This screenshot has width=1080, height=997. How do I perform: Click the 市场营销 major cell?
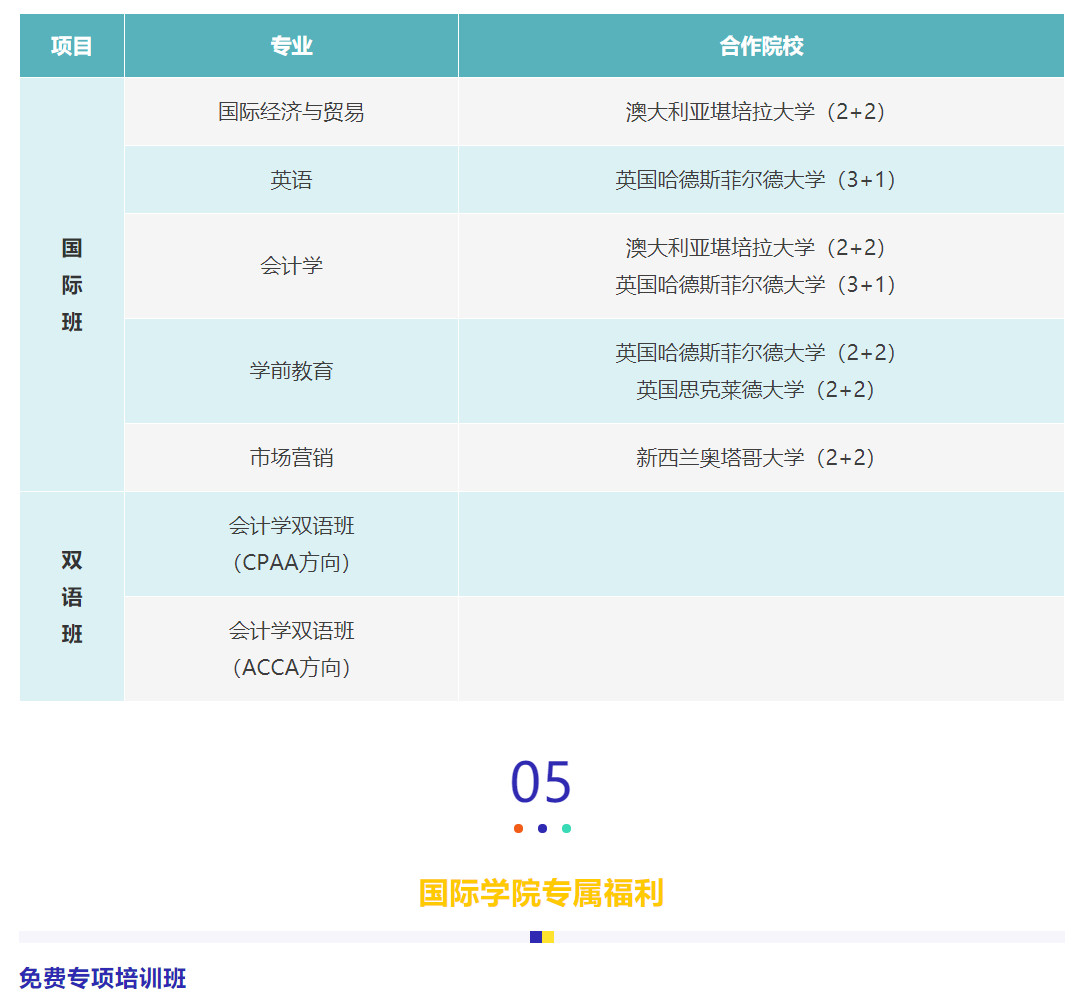(x=291, y=458)
